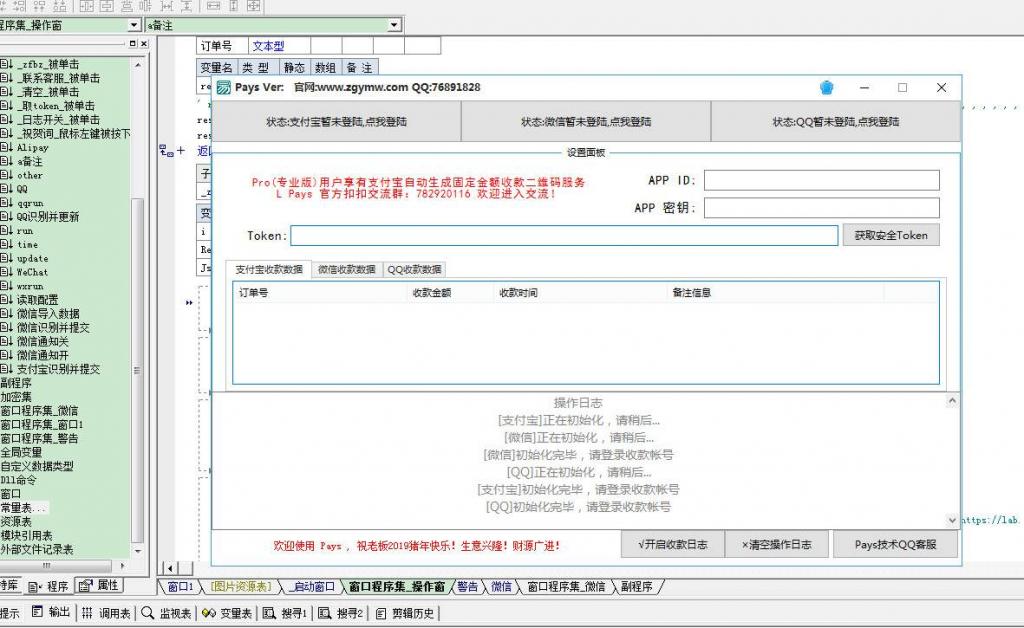Click inside the APP ID input field
The image size is (1024, 628).
pos(820,181)
